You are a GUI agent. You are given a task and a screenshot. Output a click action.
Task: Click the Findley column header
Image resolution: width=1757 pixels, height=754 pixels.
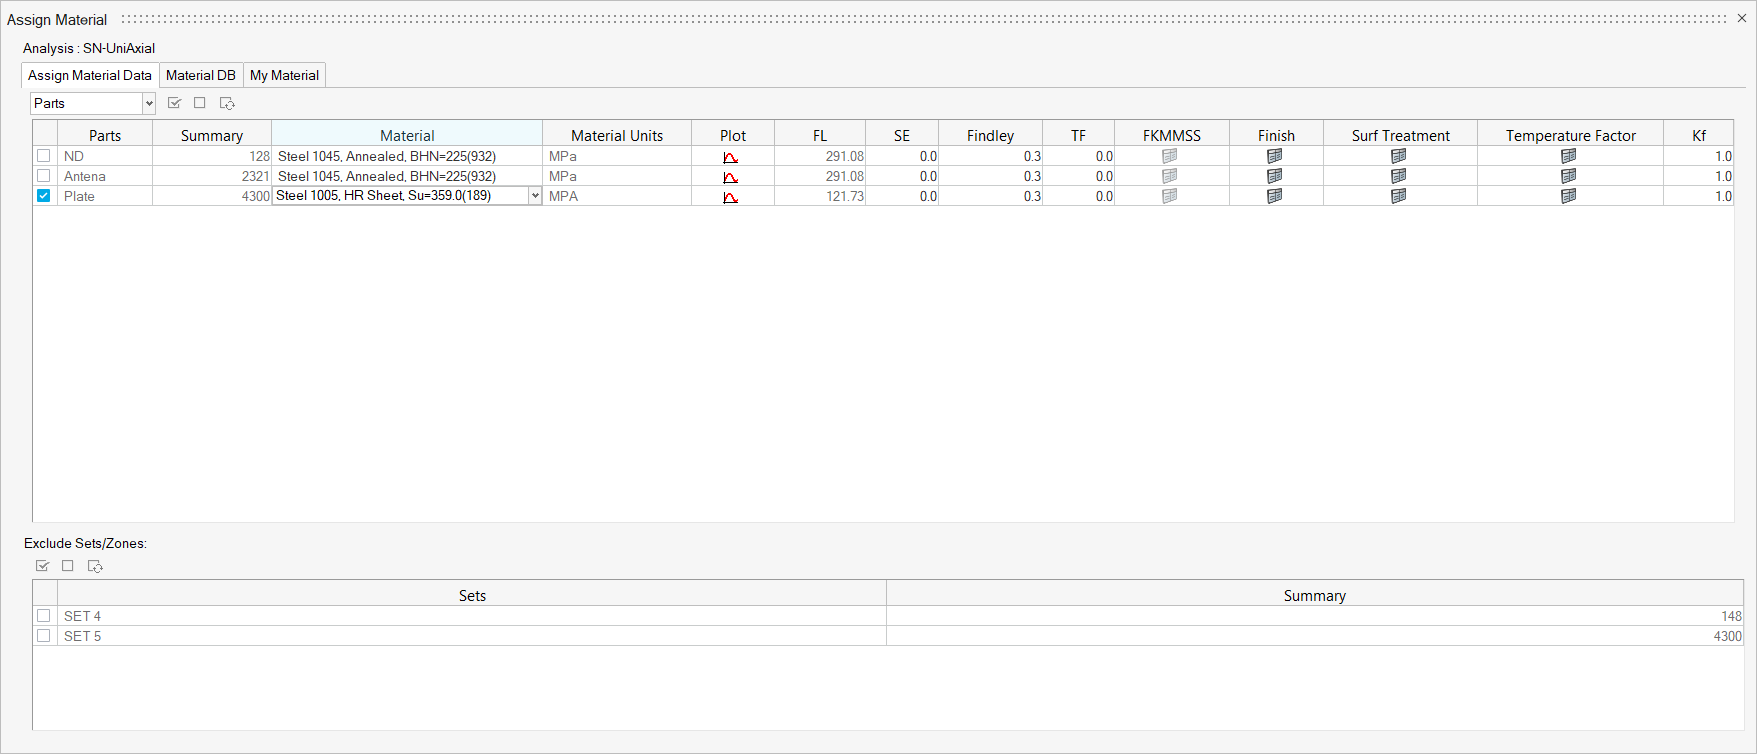pyautogui.click(x=990, y=135)
